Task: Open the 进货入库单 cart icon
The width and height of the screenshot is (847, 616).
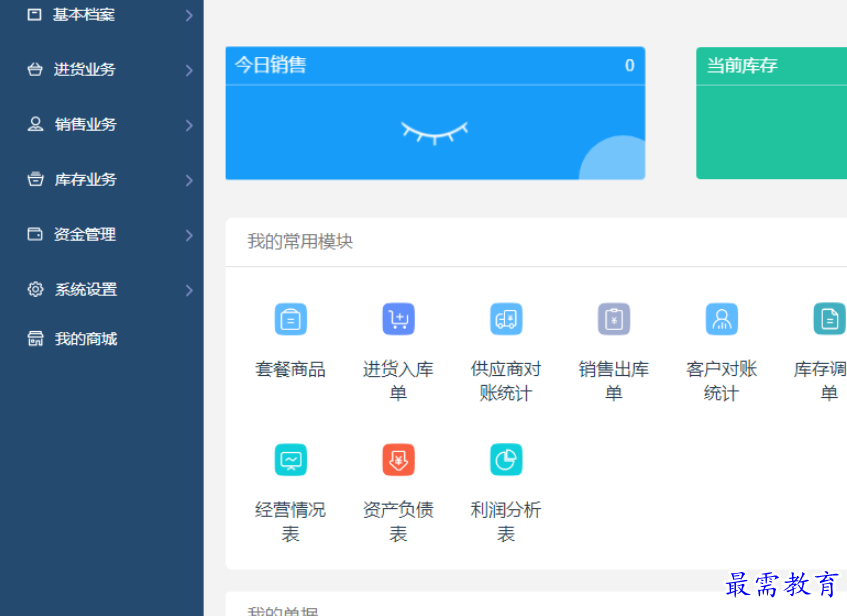Action: click(399, 319)
